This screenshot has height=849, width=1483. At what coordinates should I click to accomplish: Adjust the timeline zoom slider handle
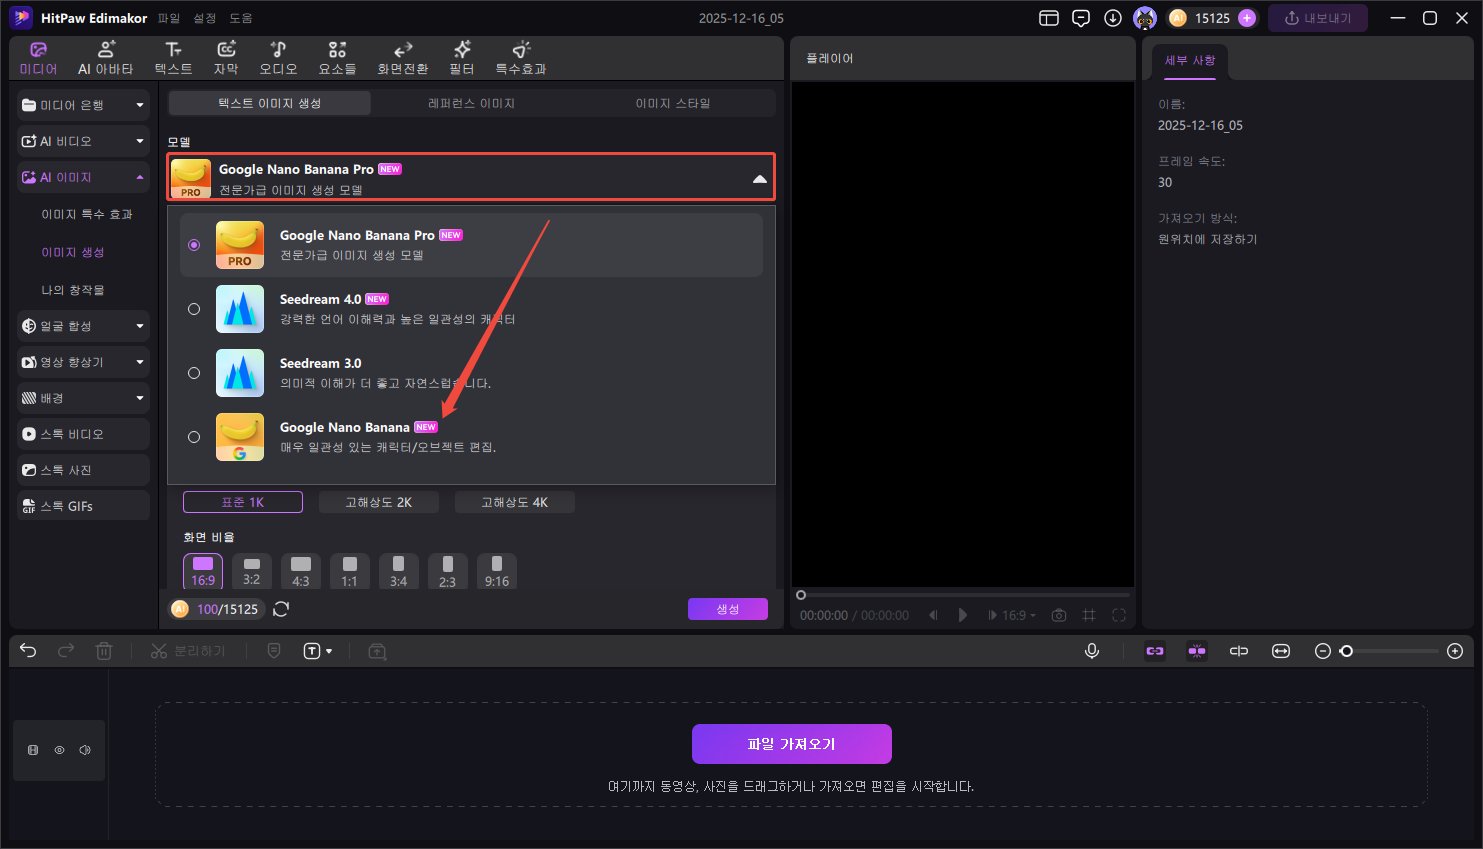[1346, 651]
